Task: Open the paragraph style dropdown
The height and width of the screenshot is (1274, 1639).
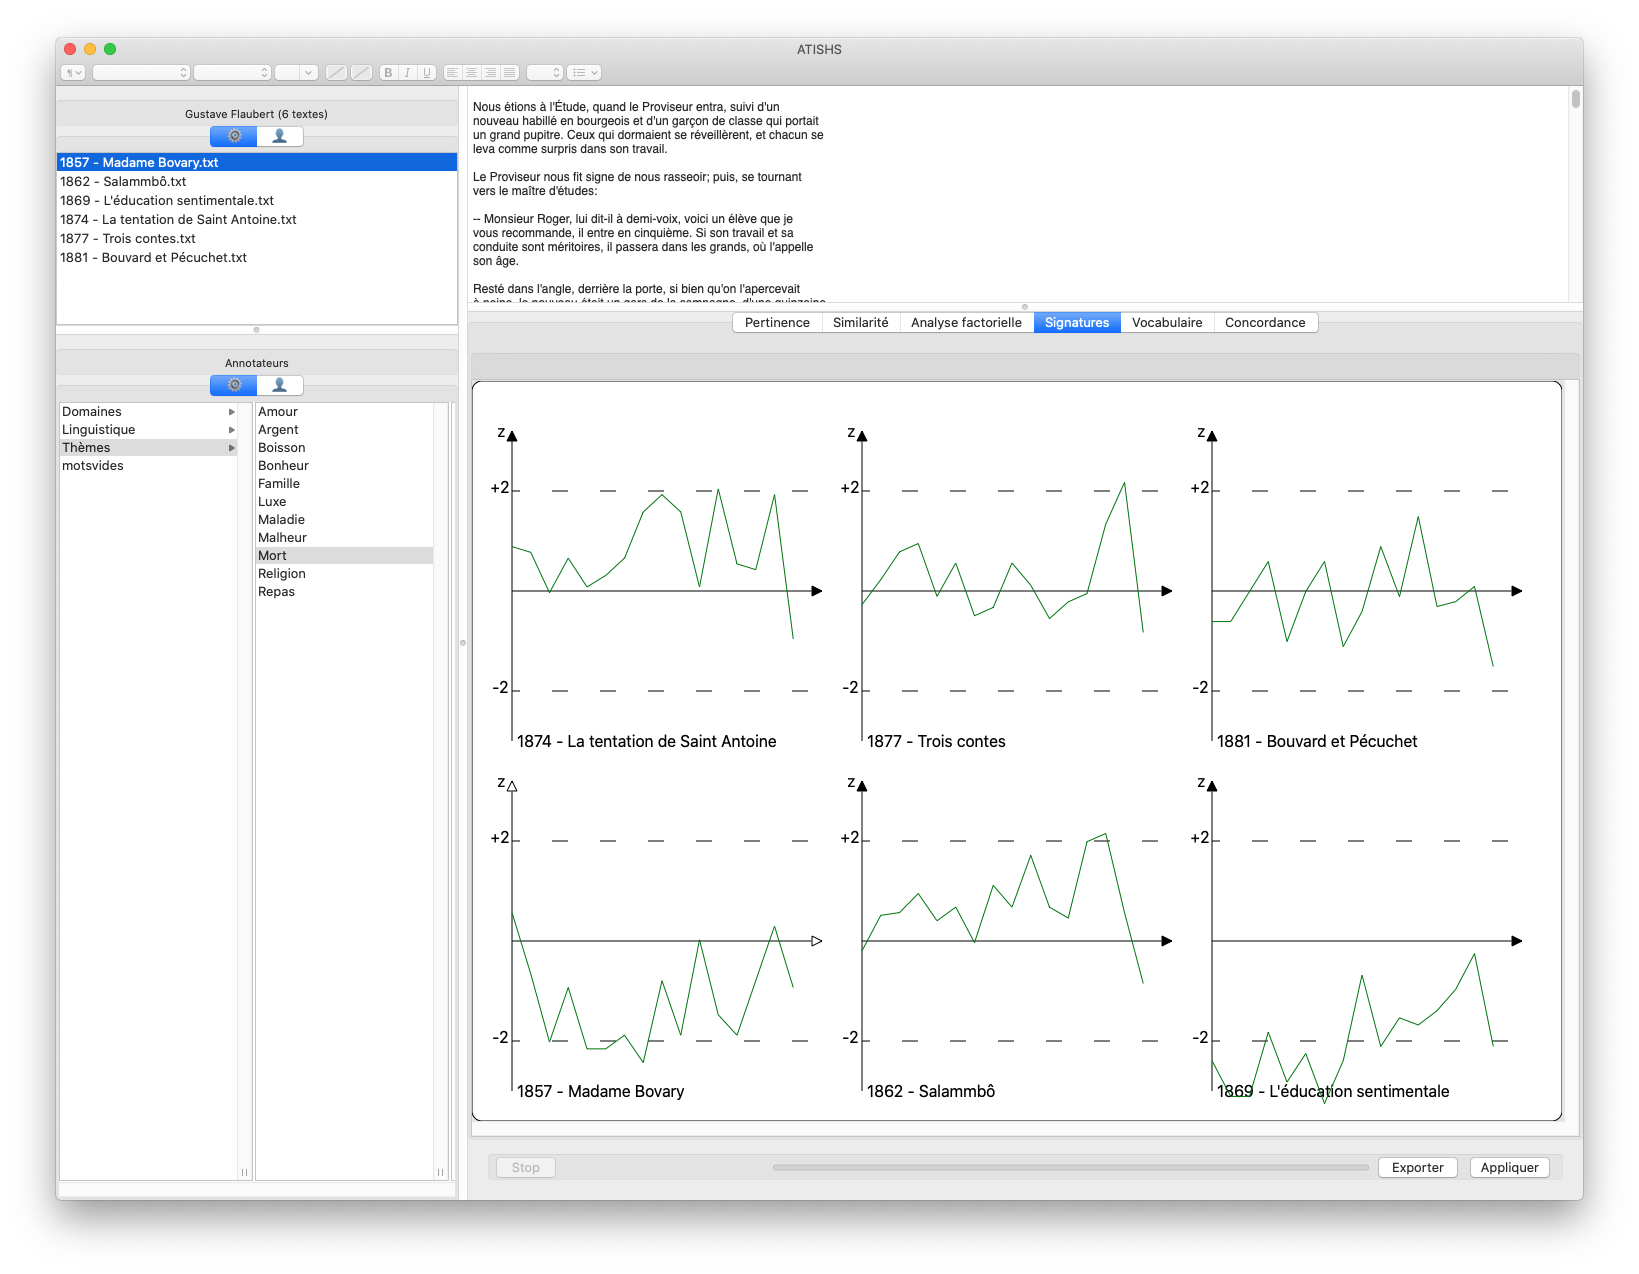Action: [73, 73]
